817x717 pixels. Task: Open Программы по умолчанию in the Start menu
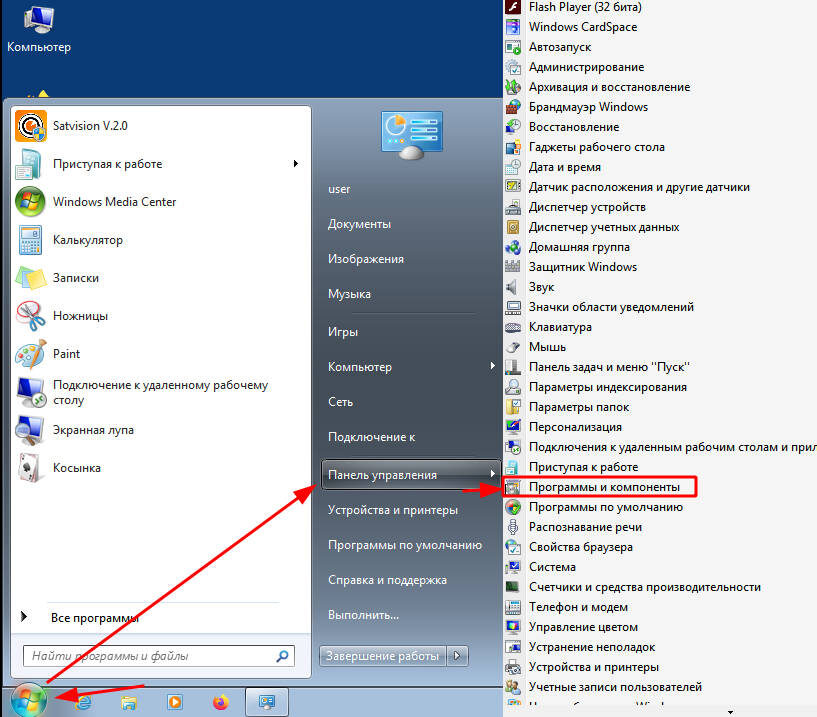[404, 545]
